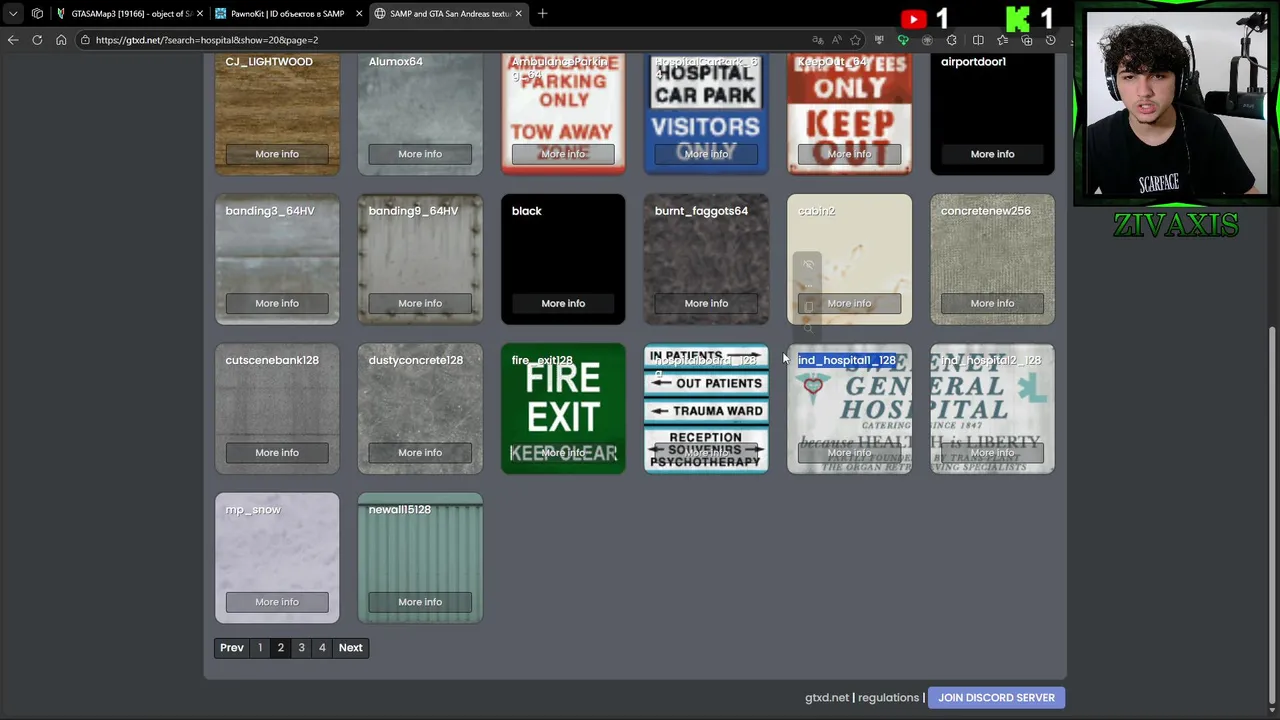Open More info for CJ_LIGHTWOOD texture
This screenshot has width=1280, height=720.
(x=277, y=154)
